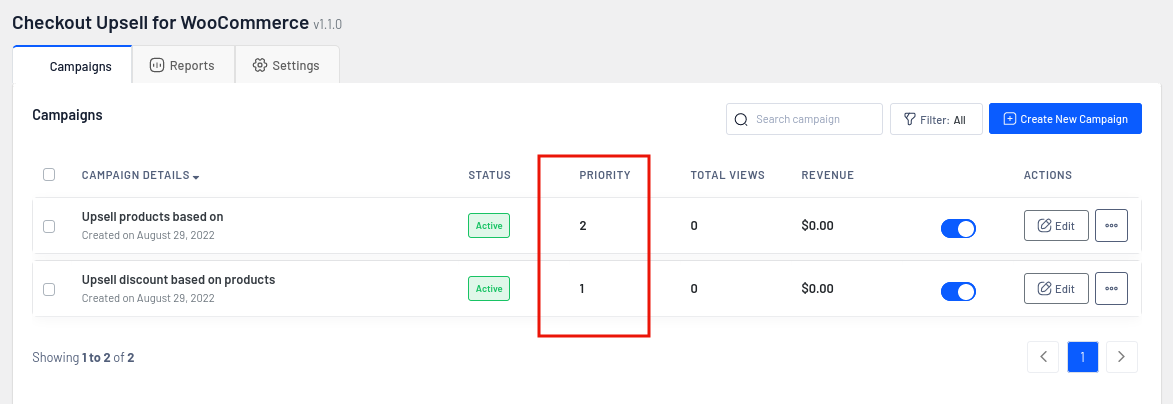Go to next page arrow
The height and width of the screenshot is (404, 1173).
tap(1121, 357)
